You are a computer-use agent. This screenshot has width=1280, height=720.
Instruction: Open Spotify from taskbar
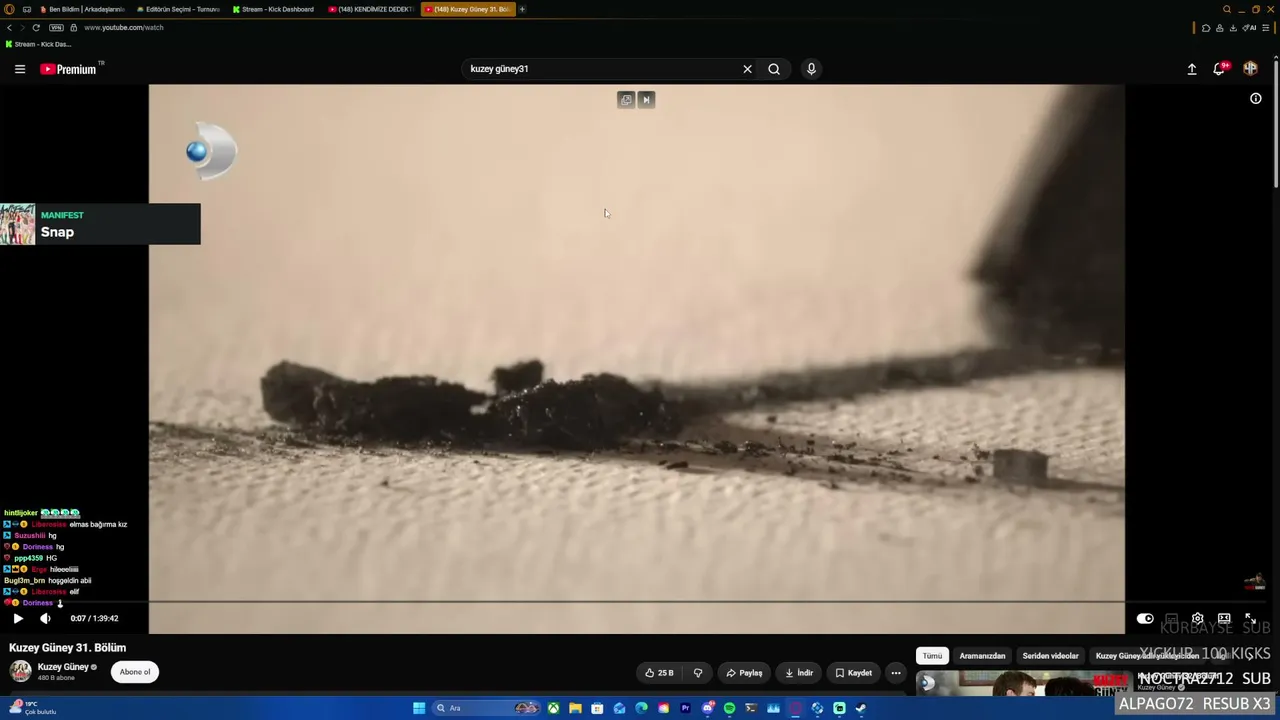click(x=729, y=708)
